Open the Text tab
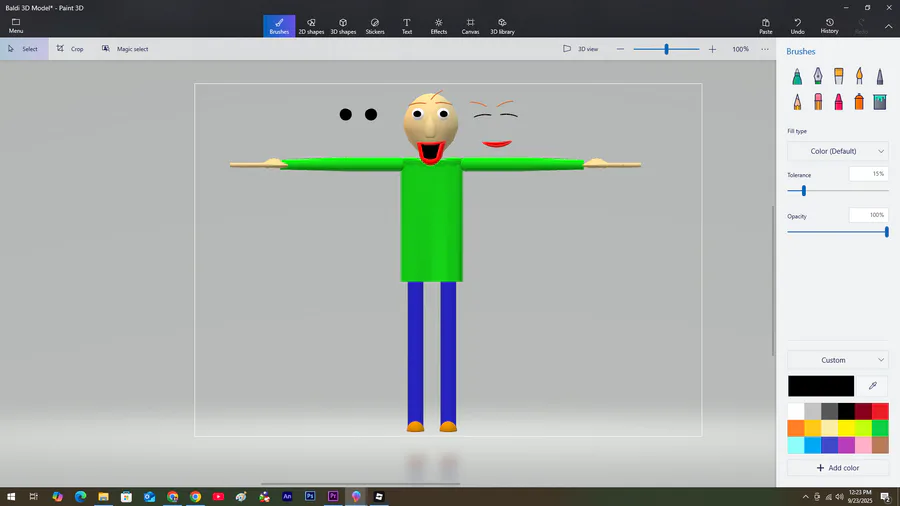900x506 pixels. tap(406, 26)
